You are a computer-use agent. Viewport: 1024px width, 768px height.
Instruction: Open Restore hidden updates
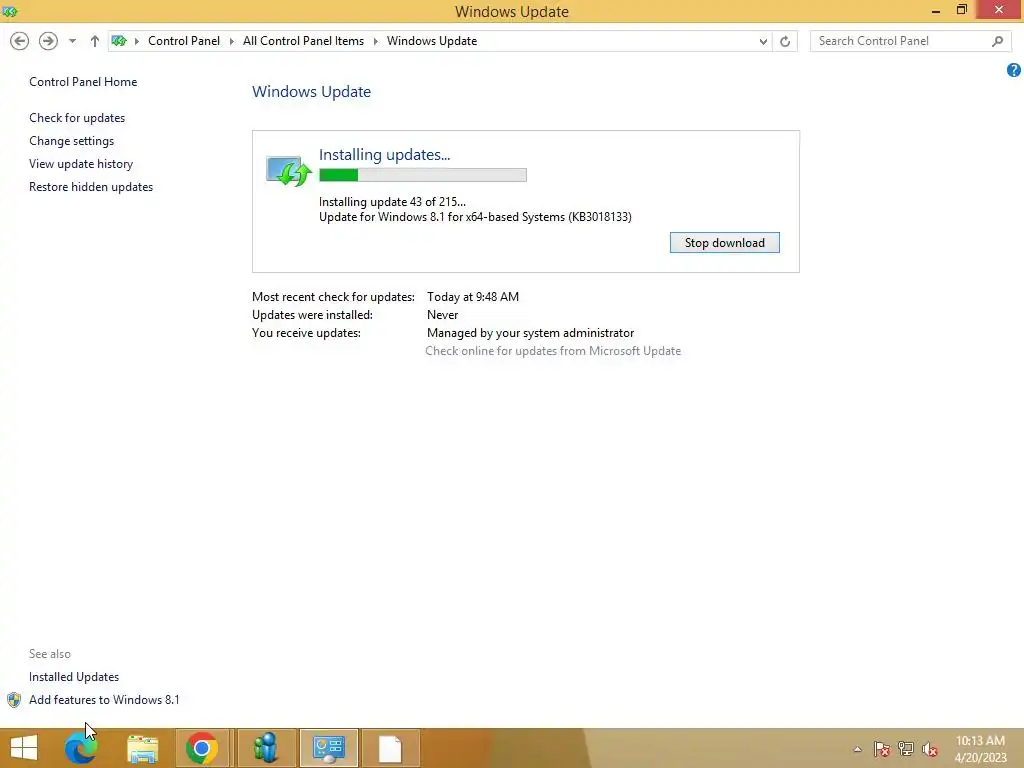tap(91, 187)
